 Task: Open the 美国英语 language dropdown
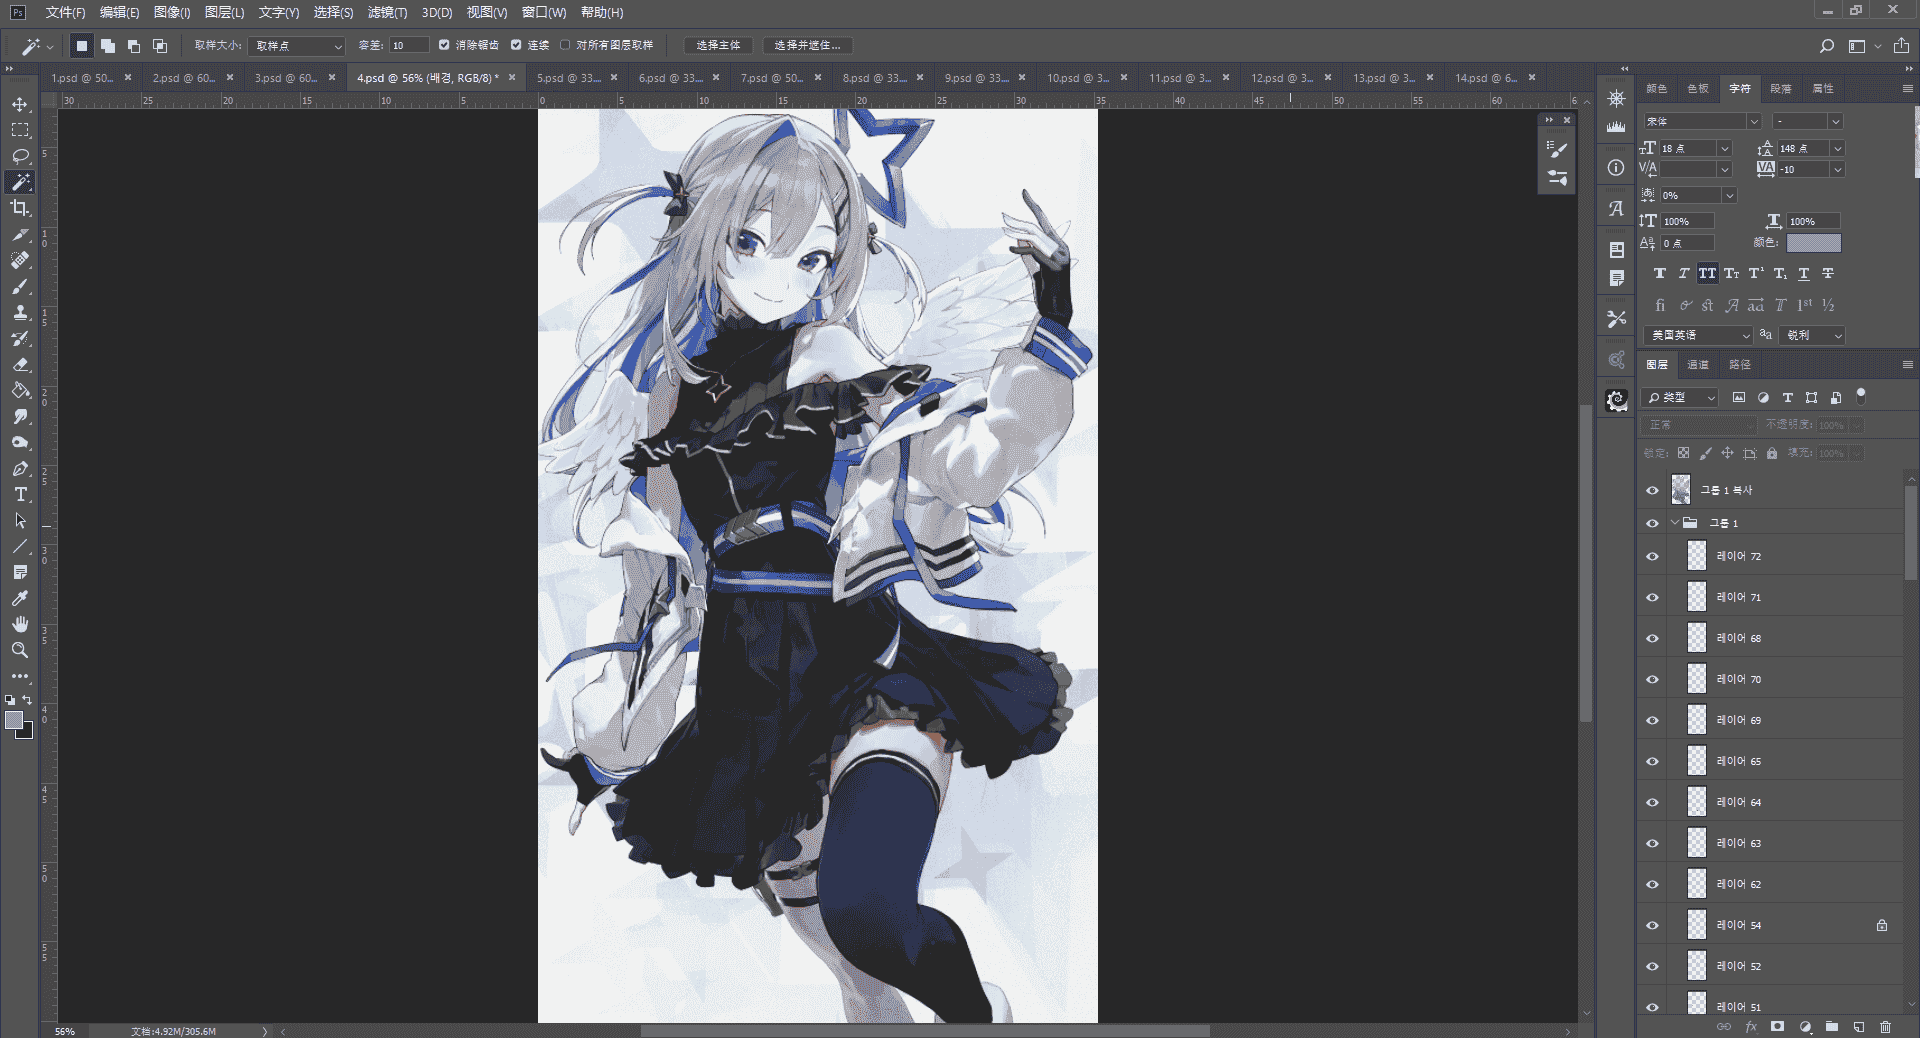(x=1699, y=335)
